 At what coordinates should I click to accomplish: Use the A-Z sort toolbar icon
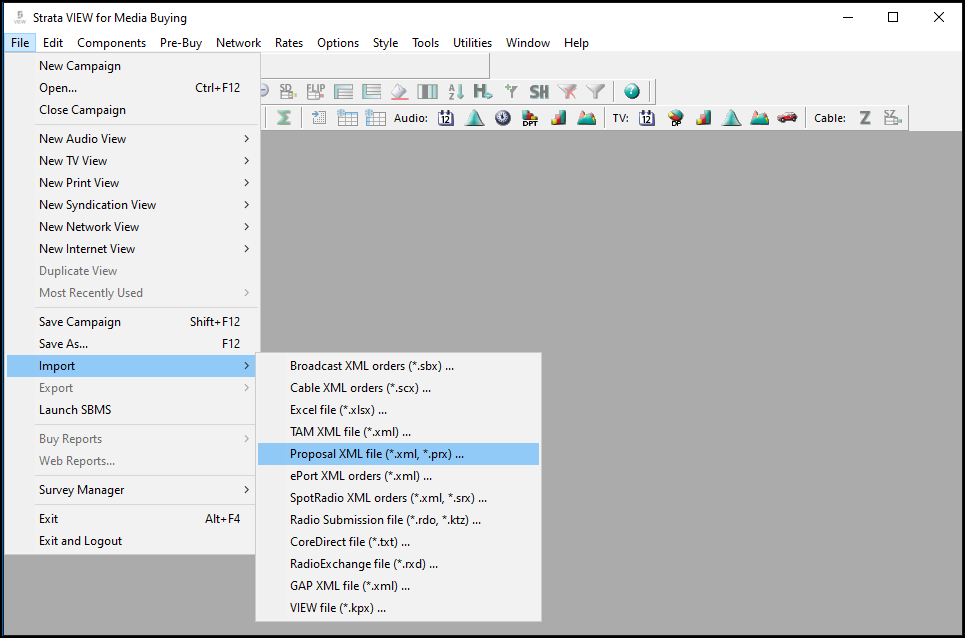pos(455,90)
